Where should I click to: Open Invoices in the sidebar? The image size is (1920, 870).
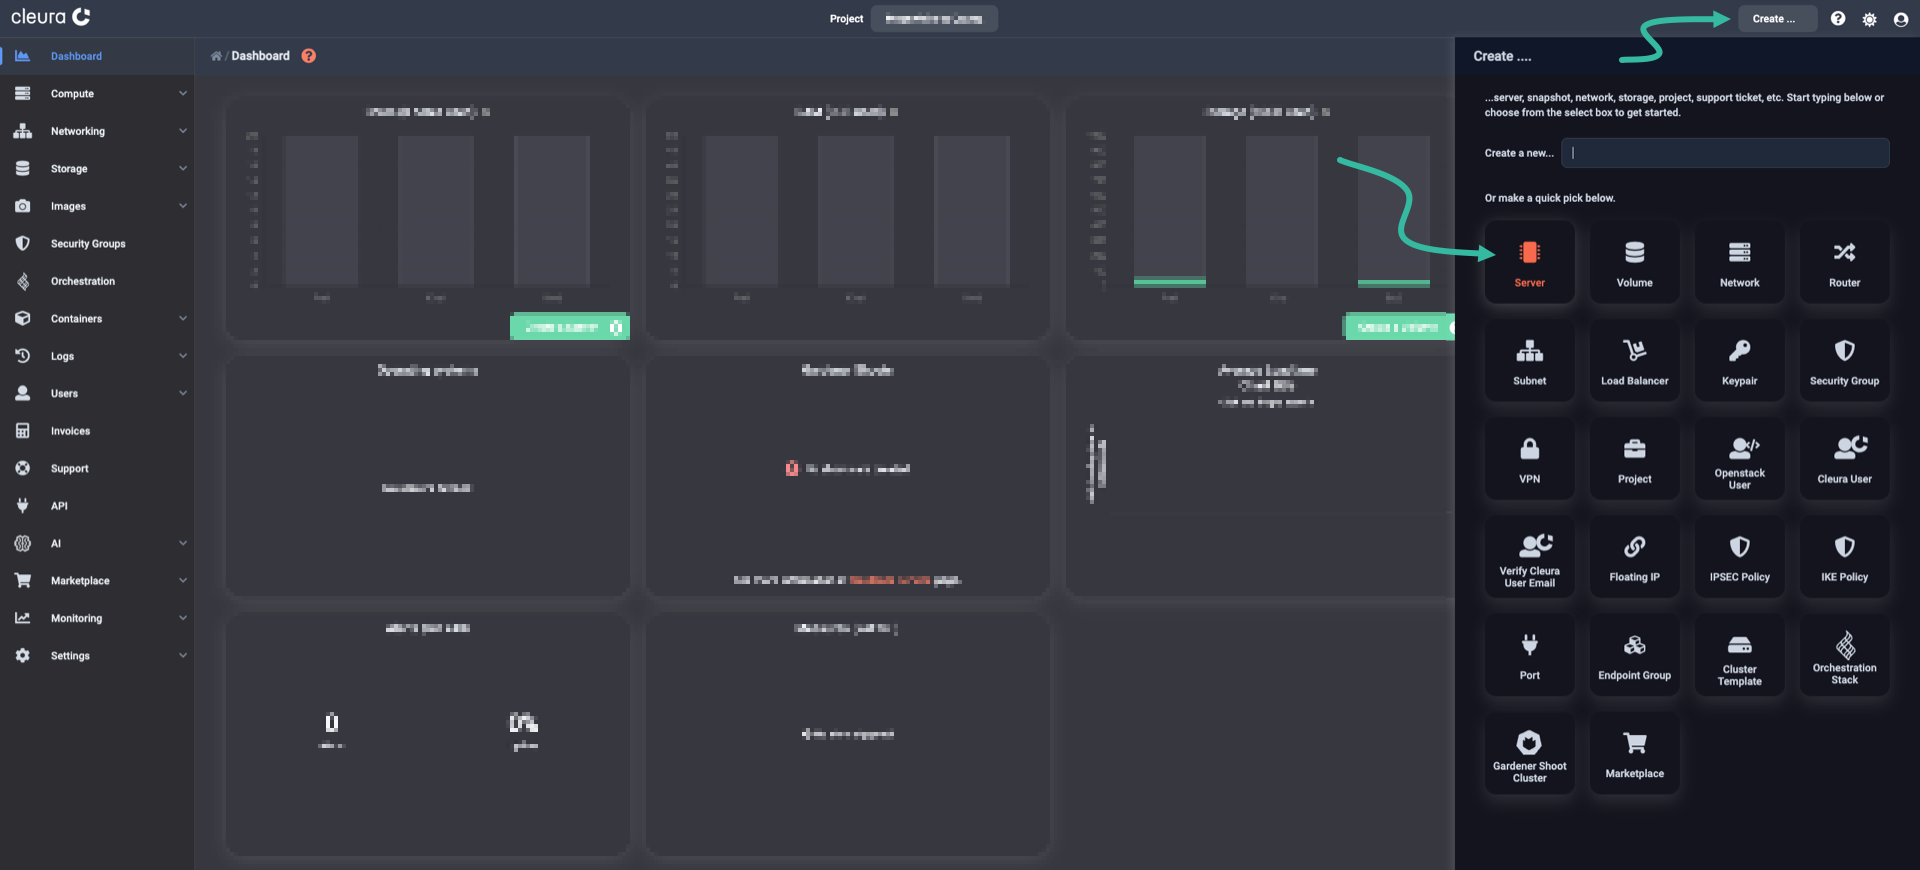coord(97,431)
